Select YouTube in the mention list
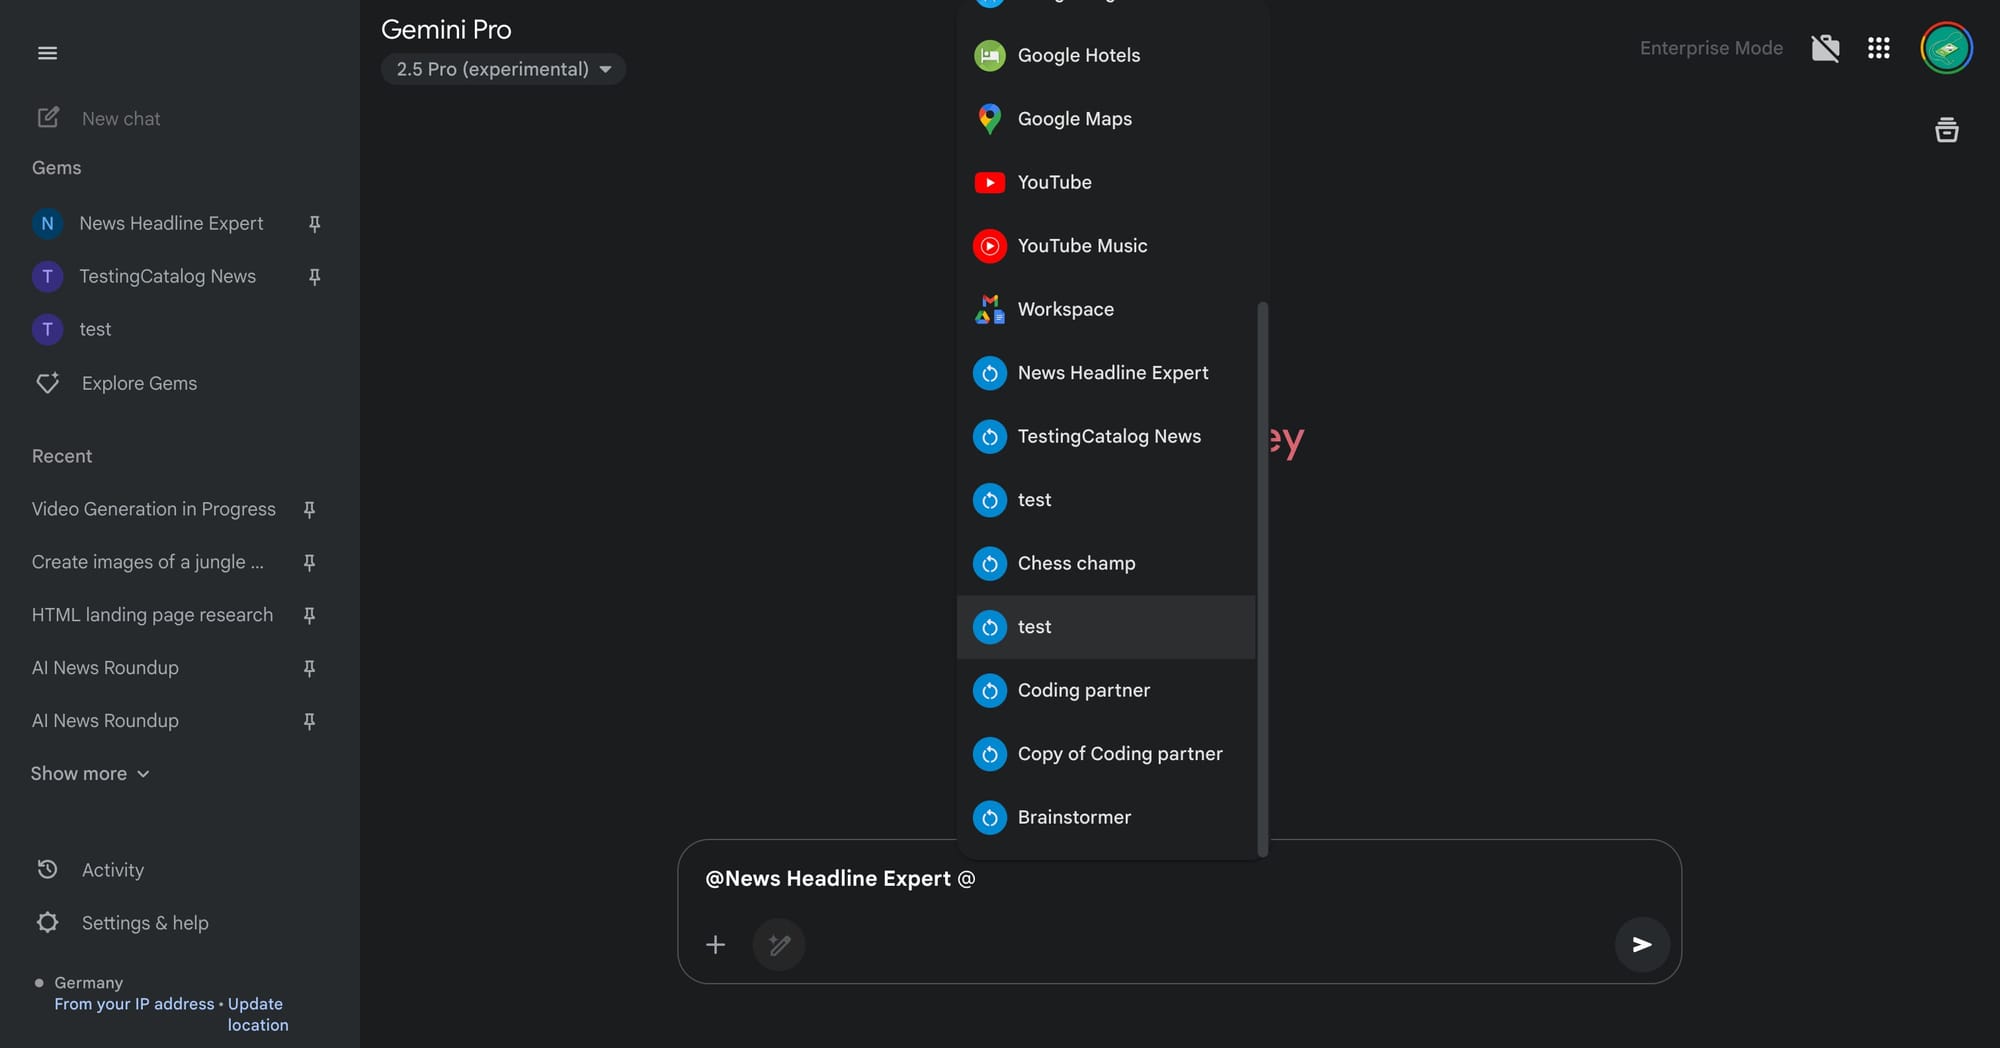Viewport: 2000px width, 1048px height. (x=1106, y=183)
